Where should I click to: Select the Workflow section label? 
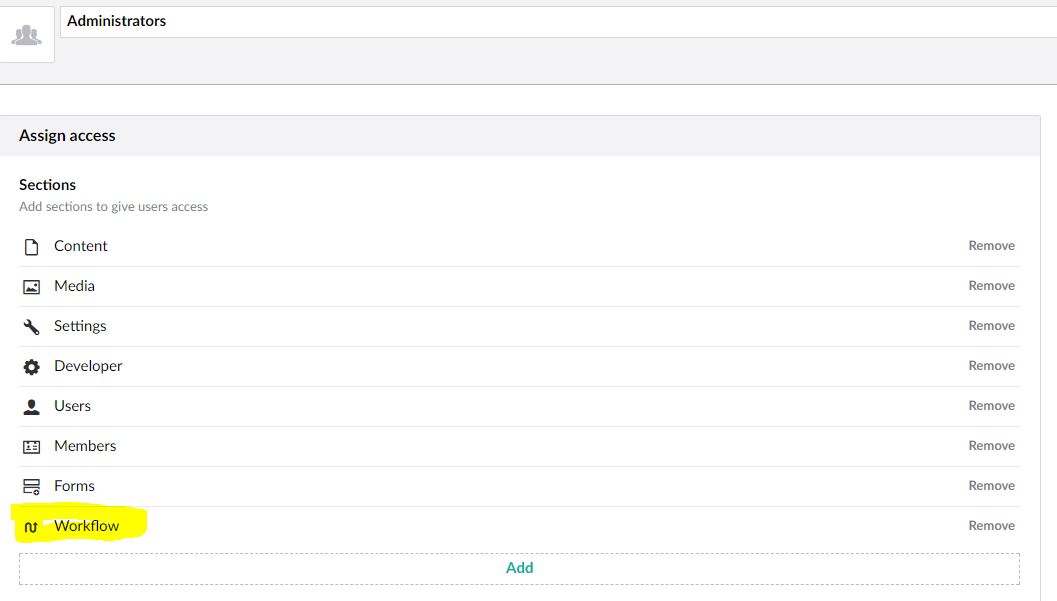point(86,526)
